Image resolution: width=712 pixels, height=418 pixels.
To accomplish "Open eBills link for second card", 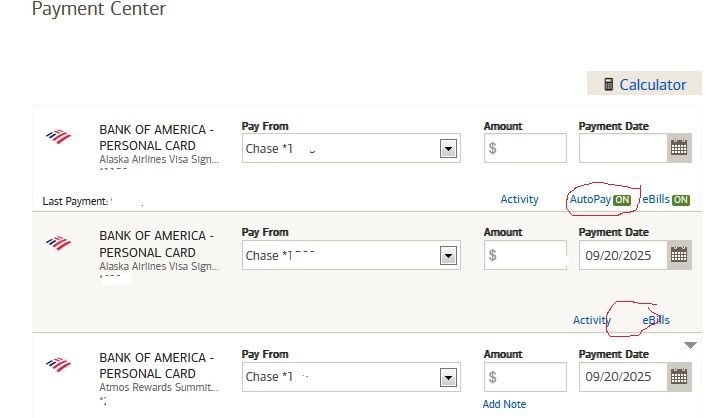I will coord(656,320).
